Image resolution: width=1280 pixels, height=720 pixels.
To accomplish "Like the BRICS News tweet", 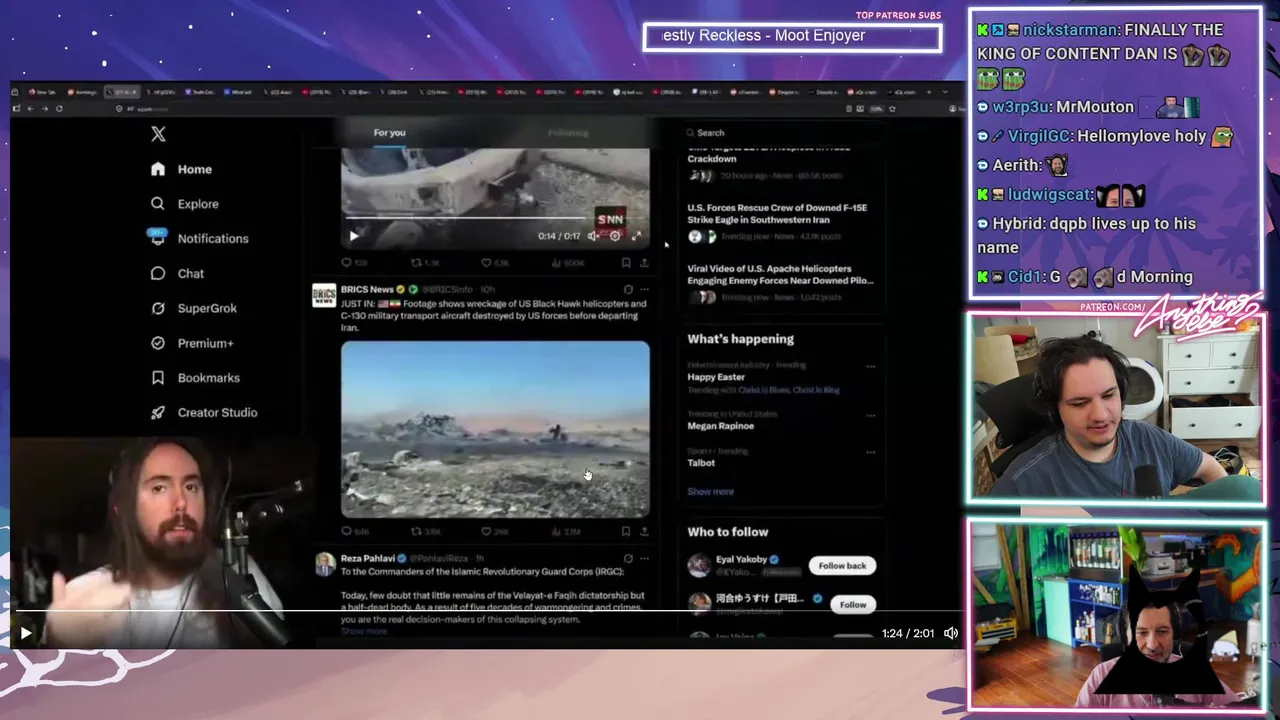I will click(x=487, y=531).
